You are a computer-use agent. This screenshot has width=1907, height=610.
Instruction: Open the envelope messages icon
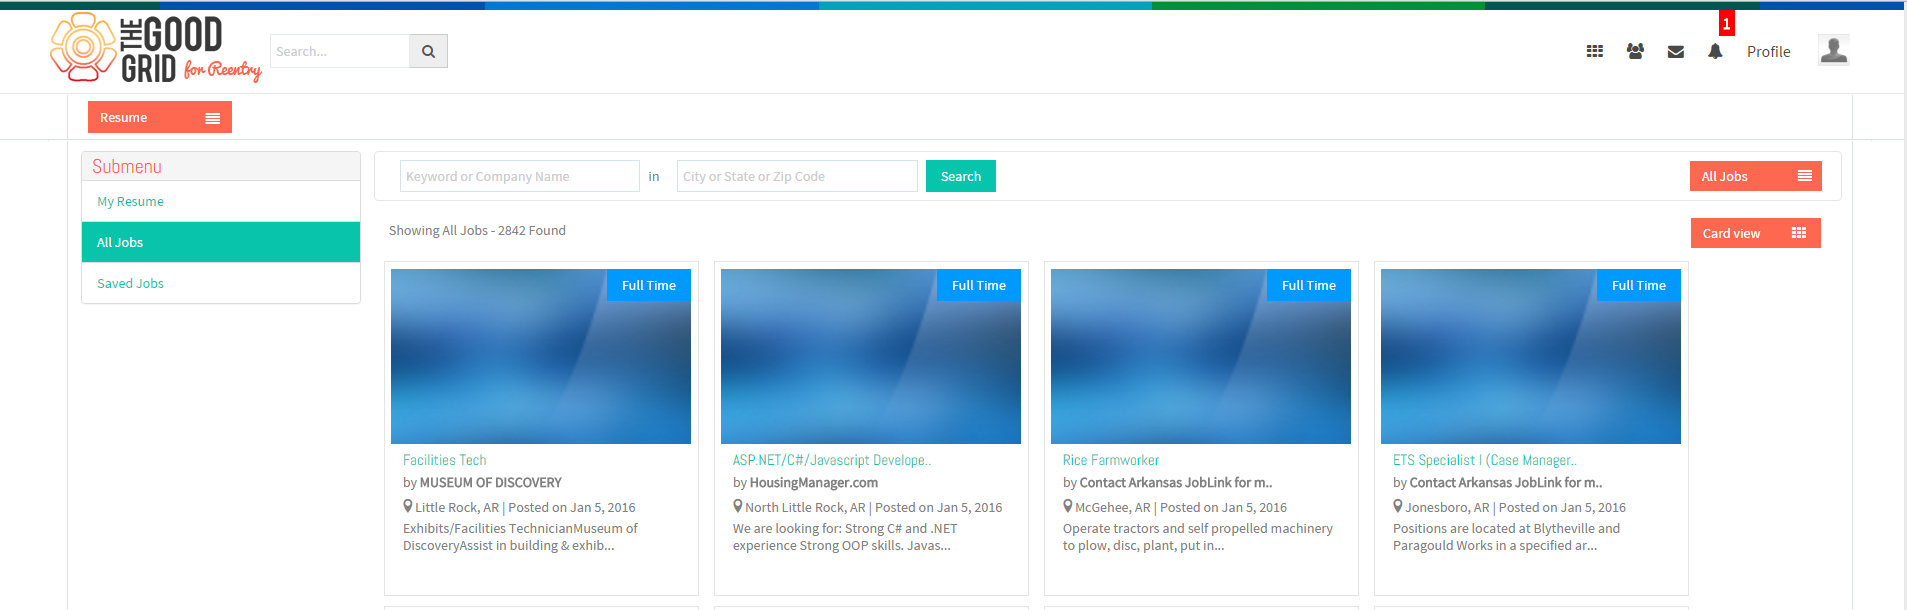point(1676,52)
